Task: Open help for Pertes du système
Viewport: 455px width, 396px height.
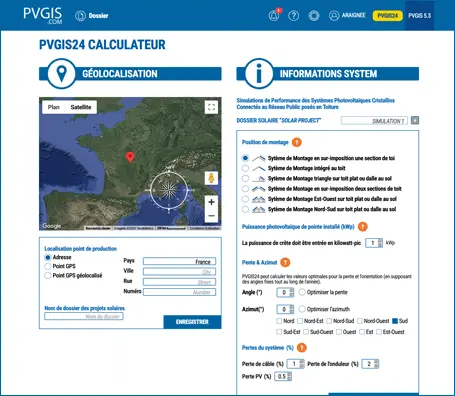Action: (x=302, y=348)
